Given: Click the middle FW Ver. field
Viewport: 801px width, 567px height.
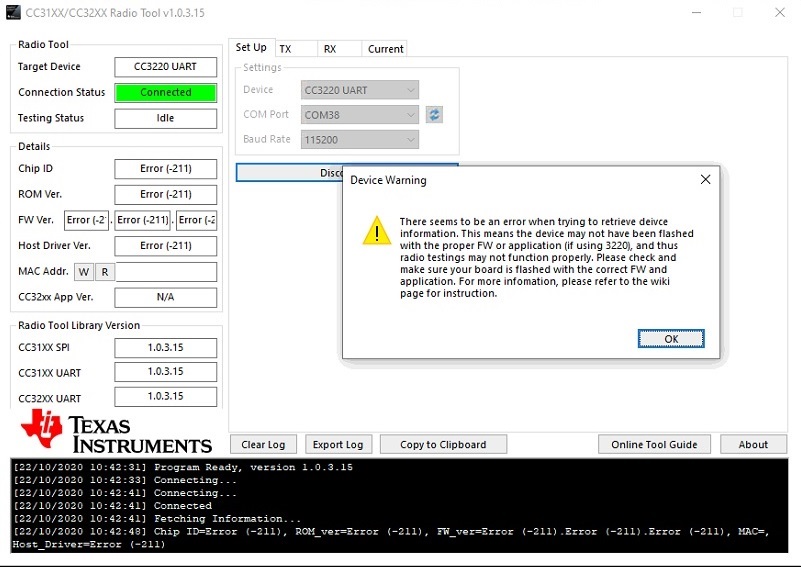Looking at the screenshot, I should click(143, 220).
